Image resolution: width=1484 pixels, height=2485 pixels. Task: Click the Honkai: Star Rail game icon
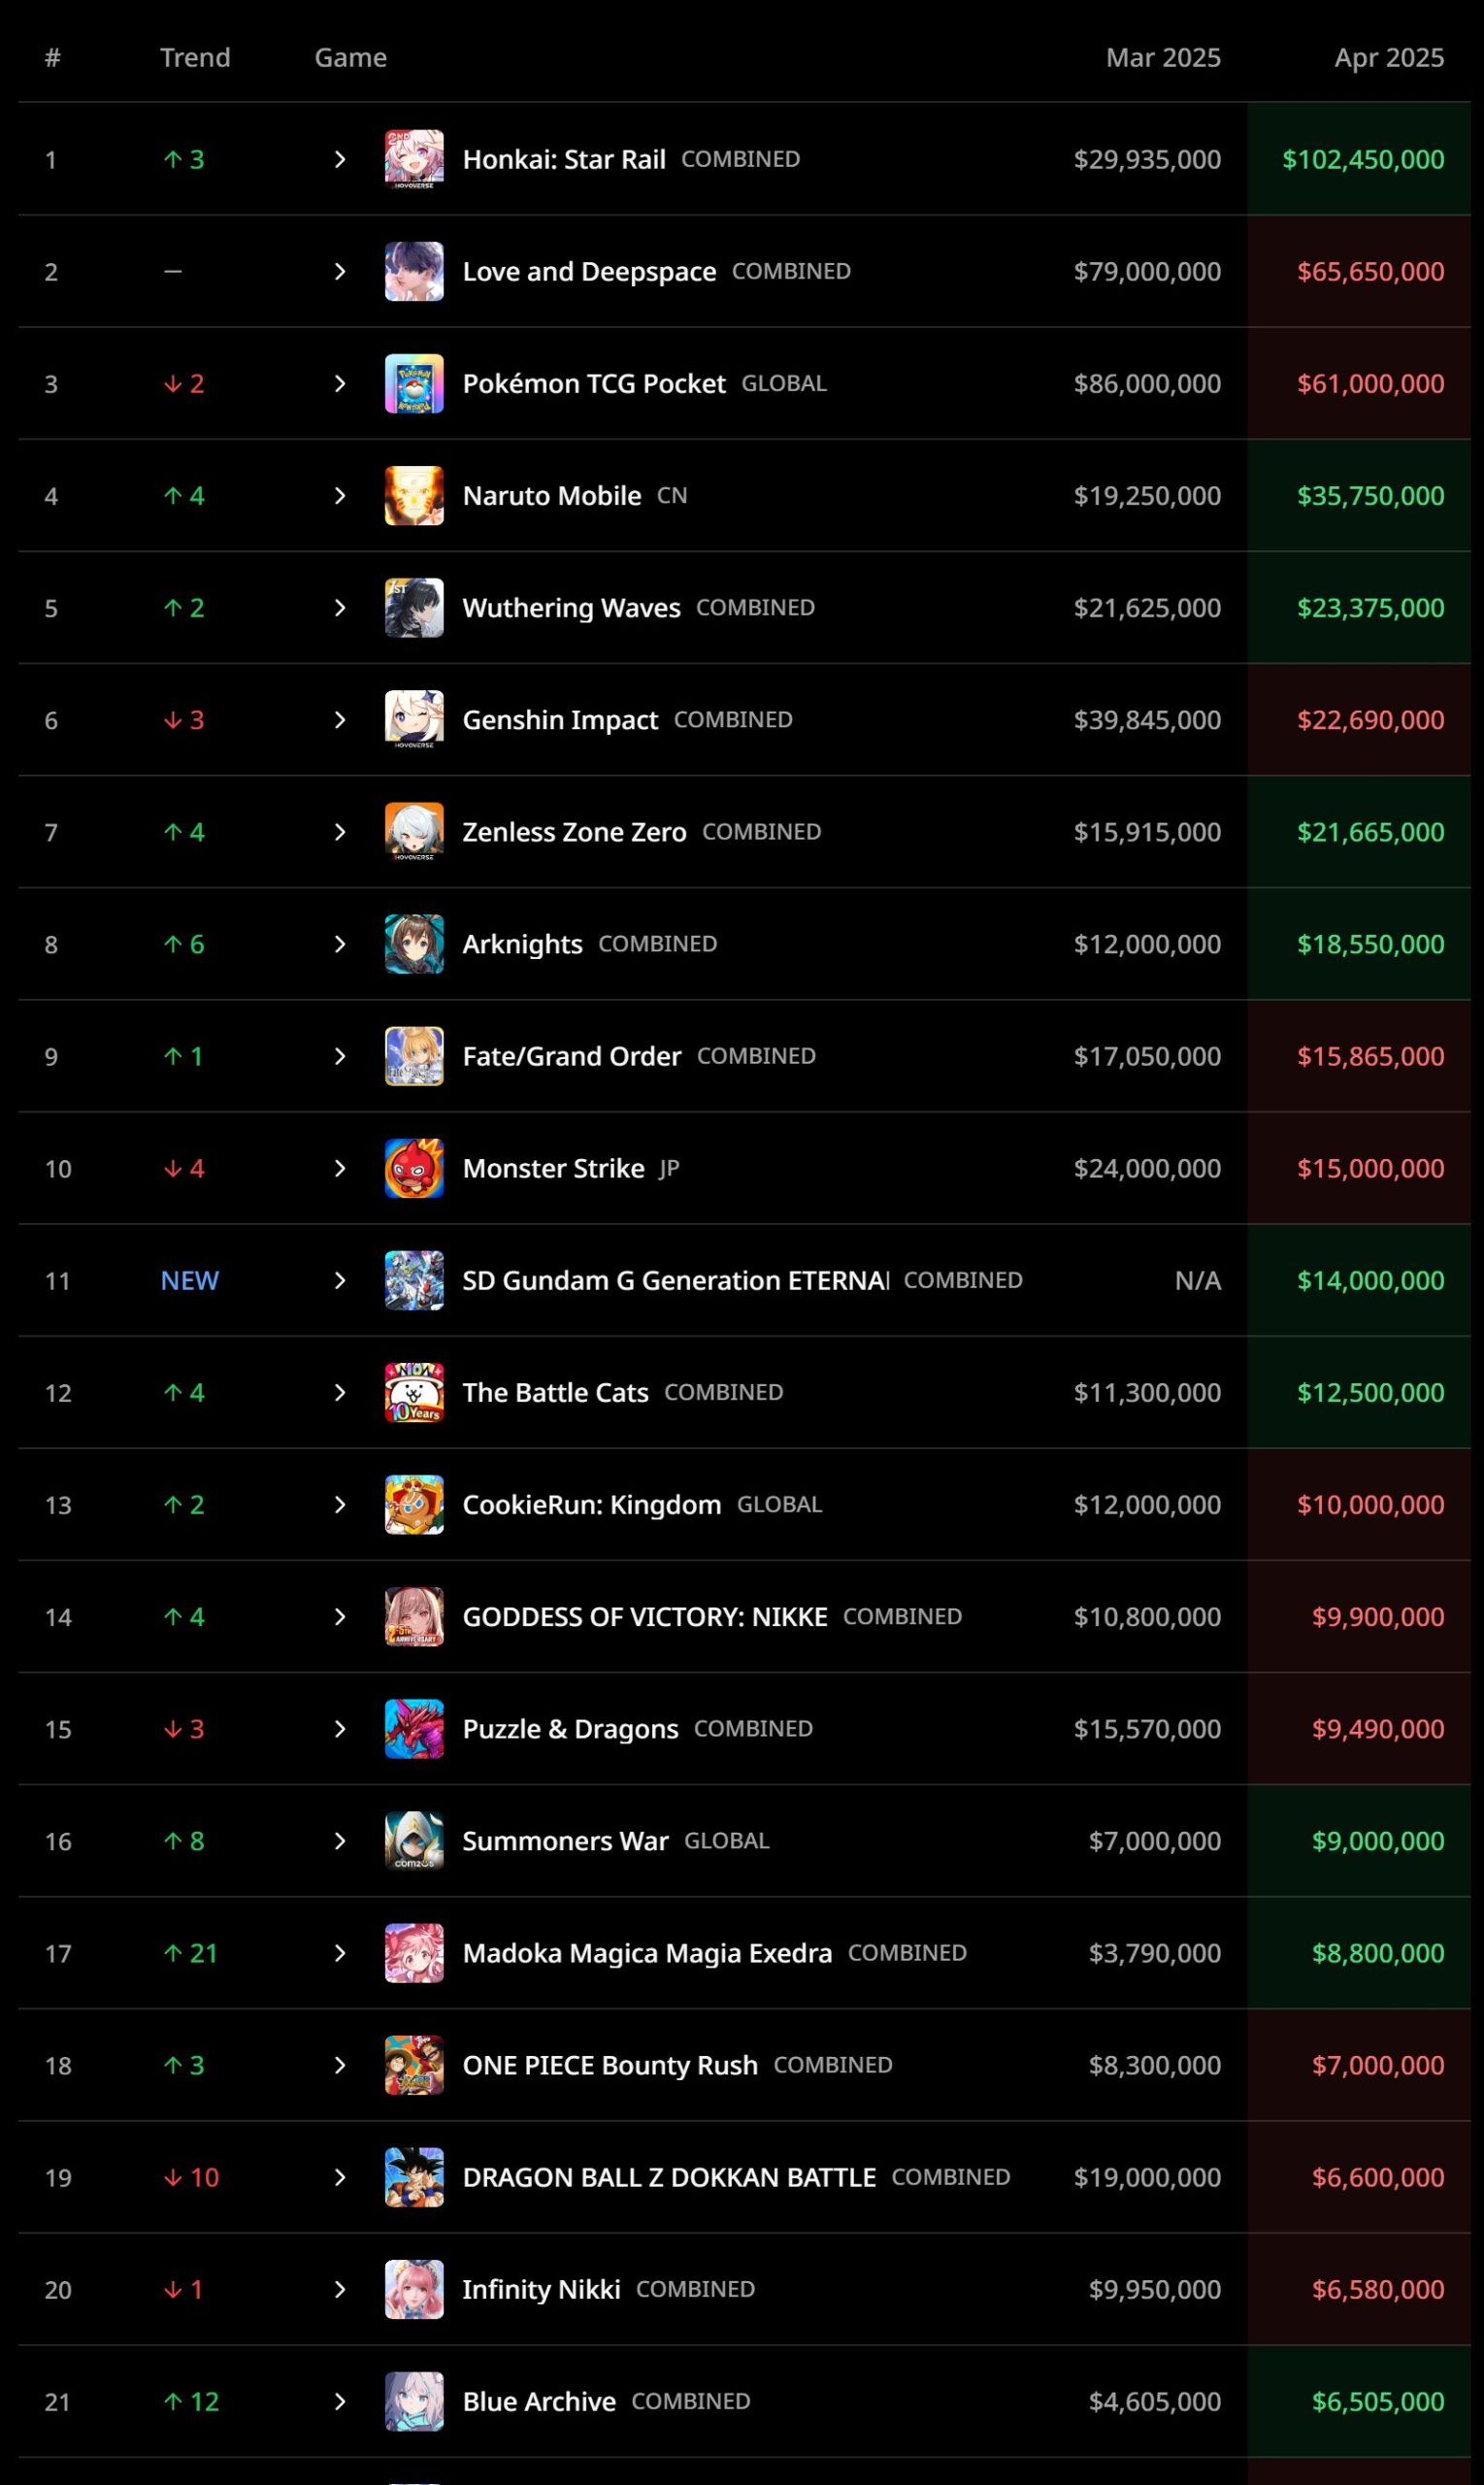coord(414,159)
